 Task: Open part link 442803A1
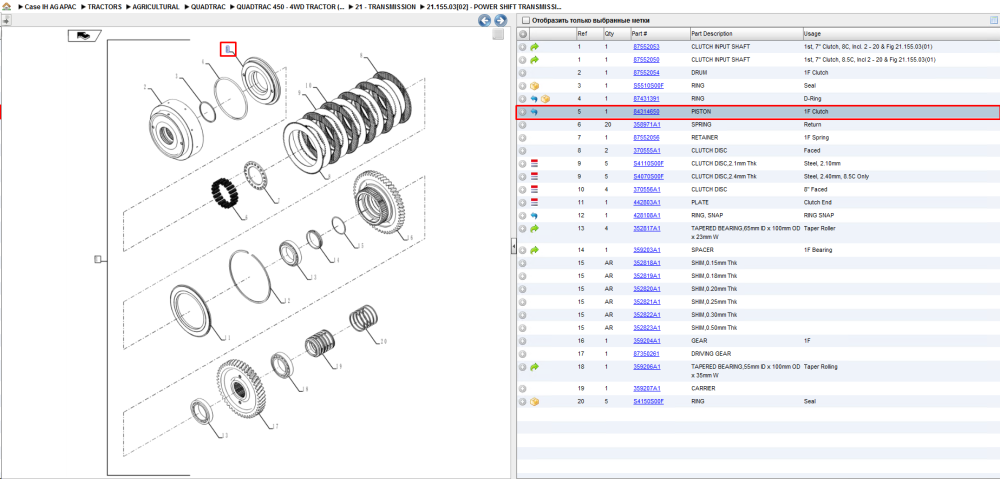[647, 202]
